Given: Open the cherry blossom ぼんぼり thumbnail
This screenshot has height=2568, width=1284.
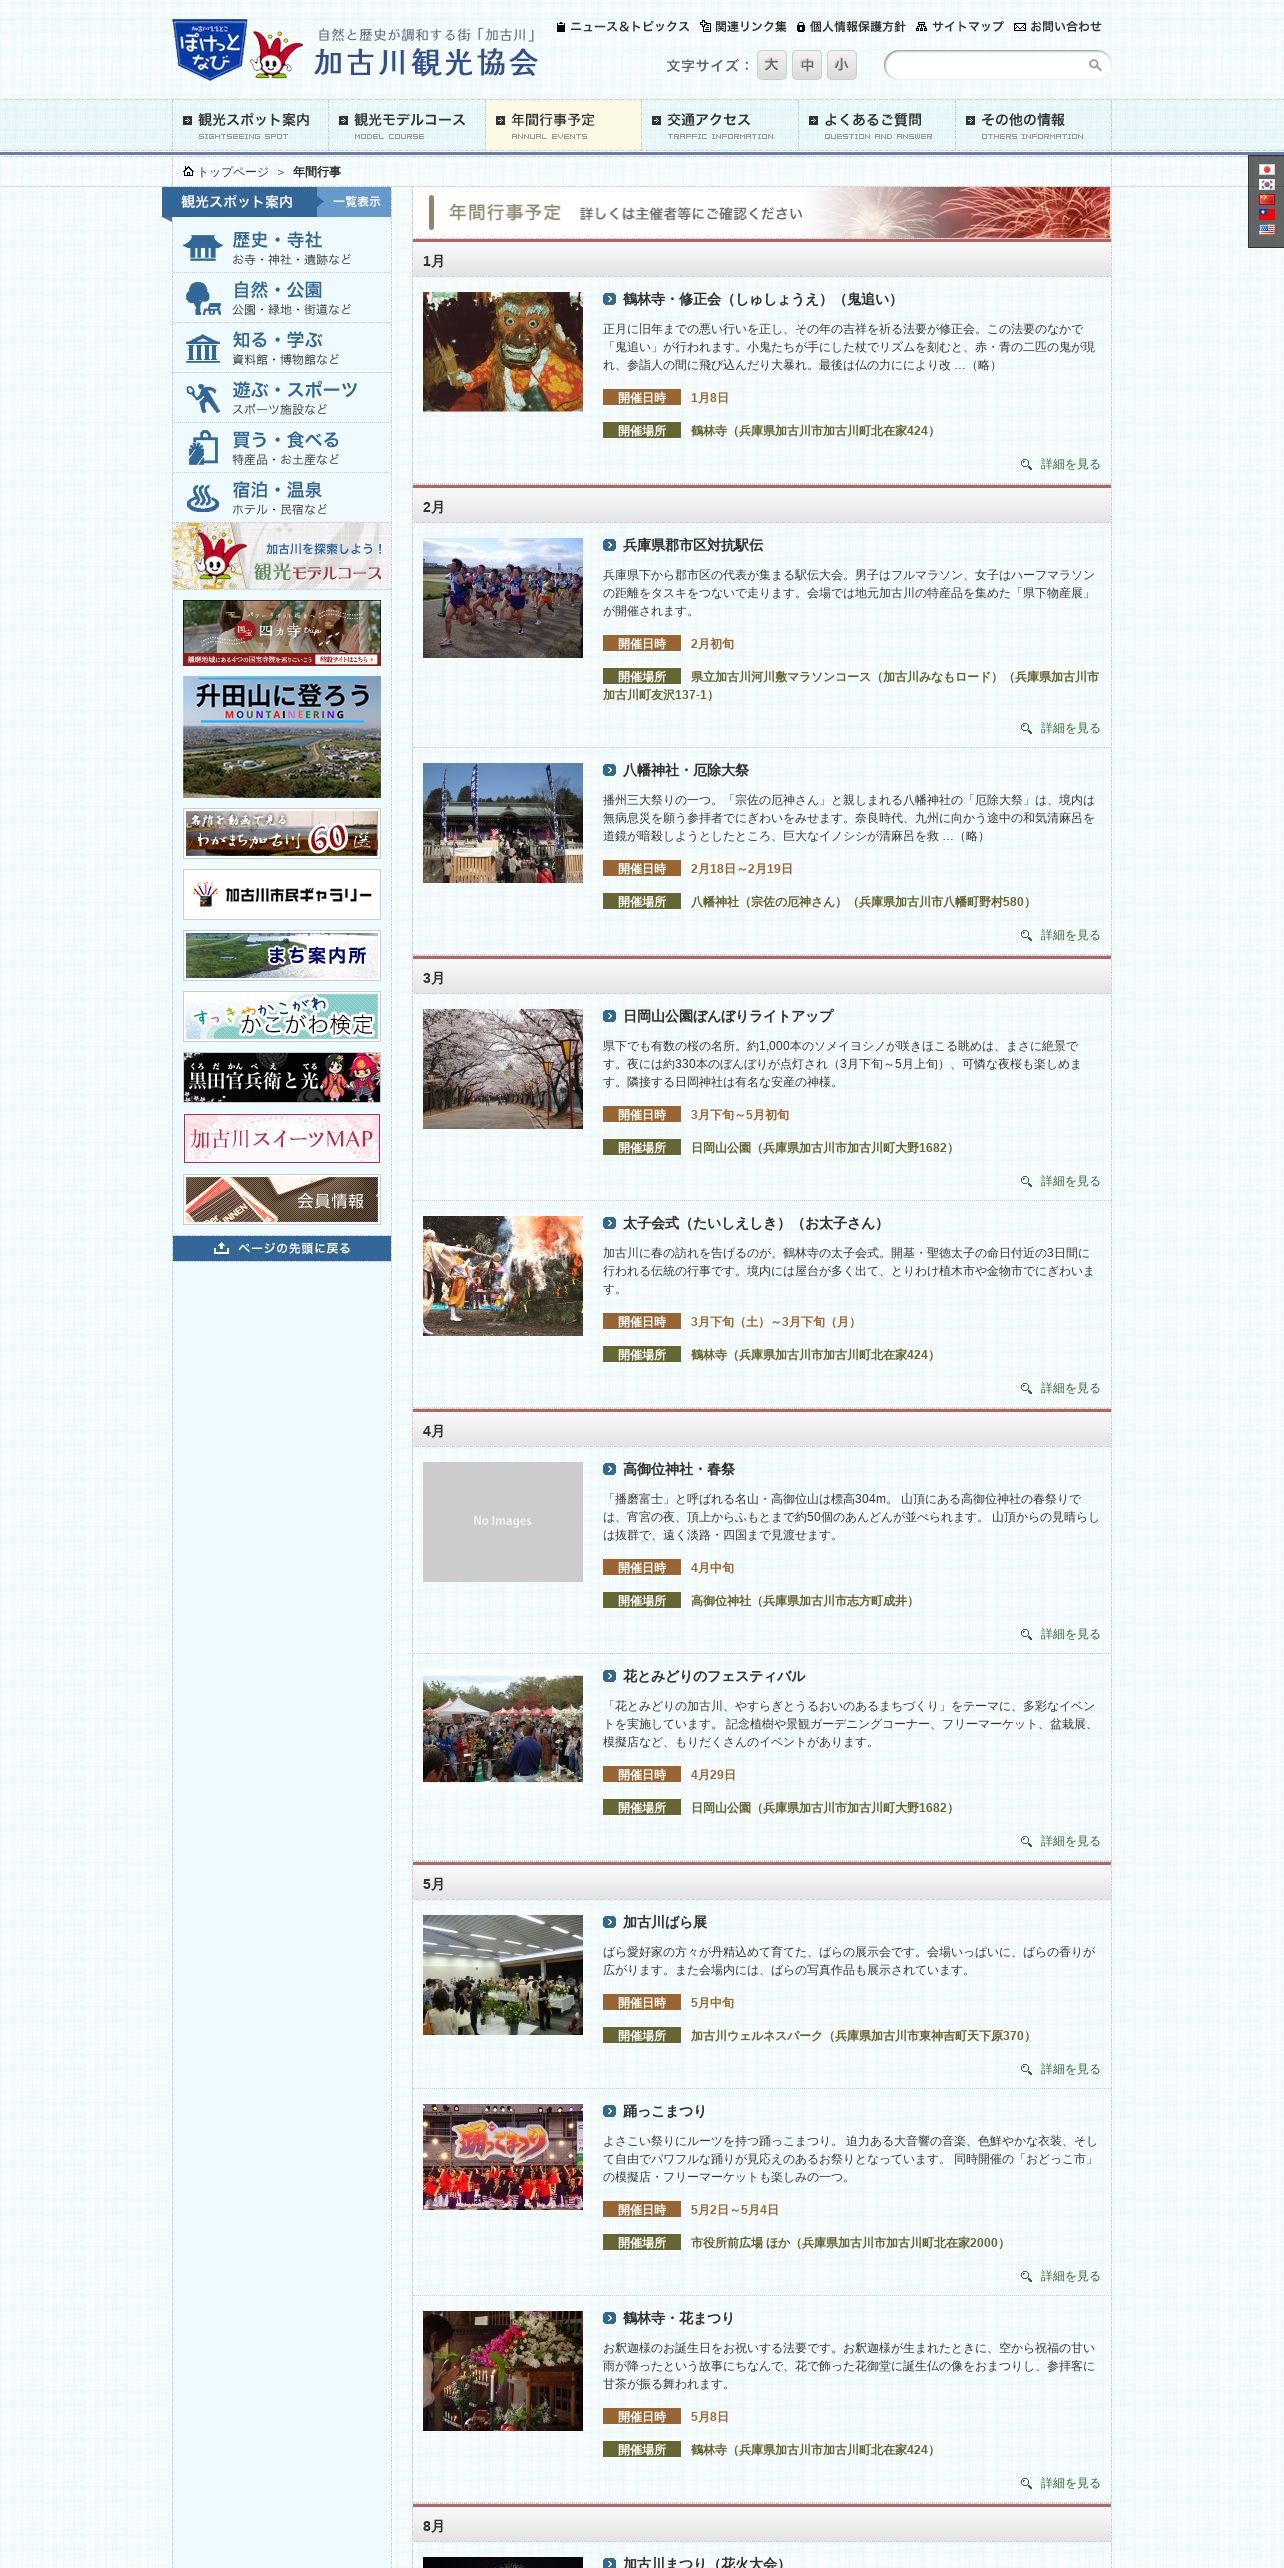Looking at the screenshot, I should click(x=503, y=1069).
